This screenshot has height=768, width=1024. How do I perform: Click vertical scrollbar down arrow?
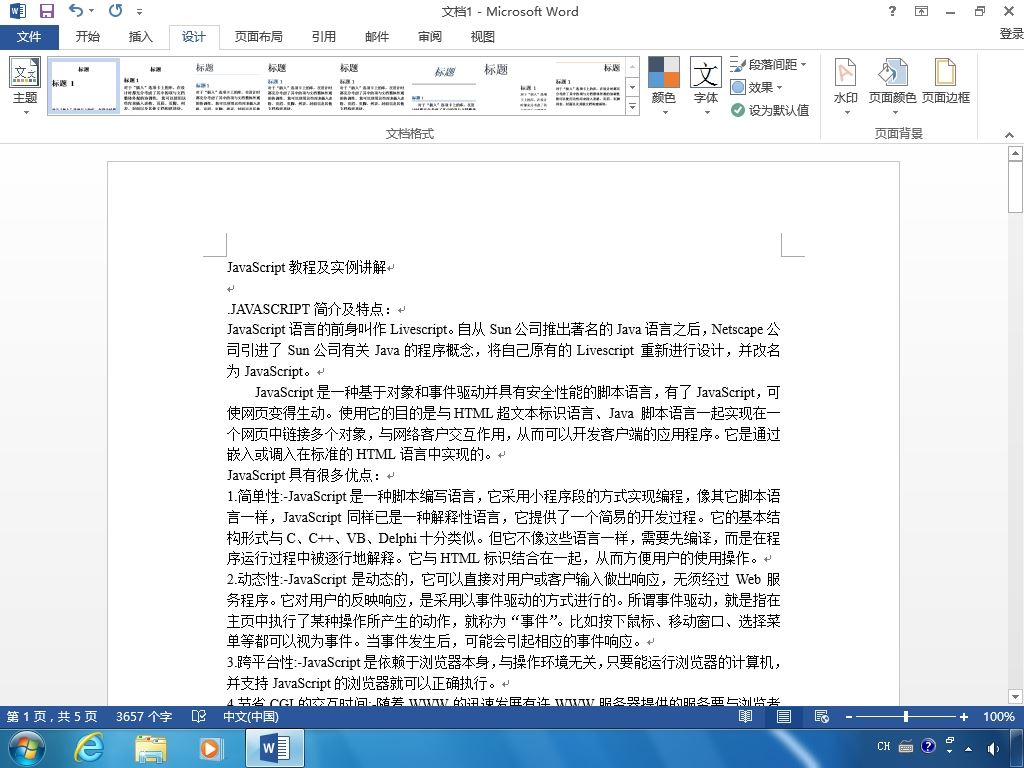click(1015, 696)
